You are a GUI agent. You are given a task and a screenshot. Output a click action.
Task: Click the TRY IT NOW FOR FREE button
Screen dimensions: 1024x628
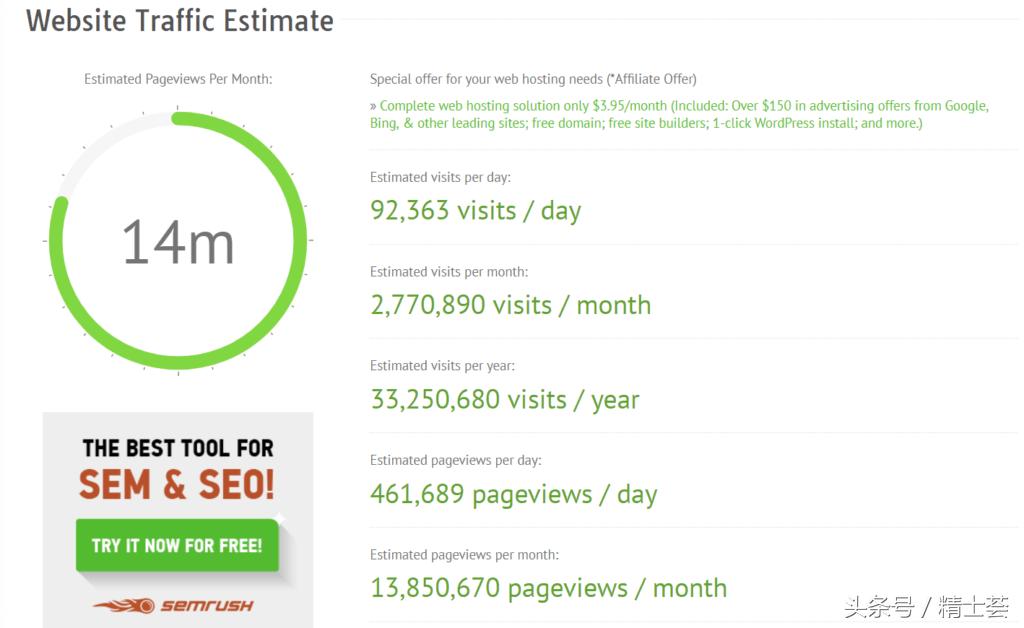click(x=178, y=545)
